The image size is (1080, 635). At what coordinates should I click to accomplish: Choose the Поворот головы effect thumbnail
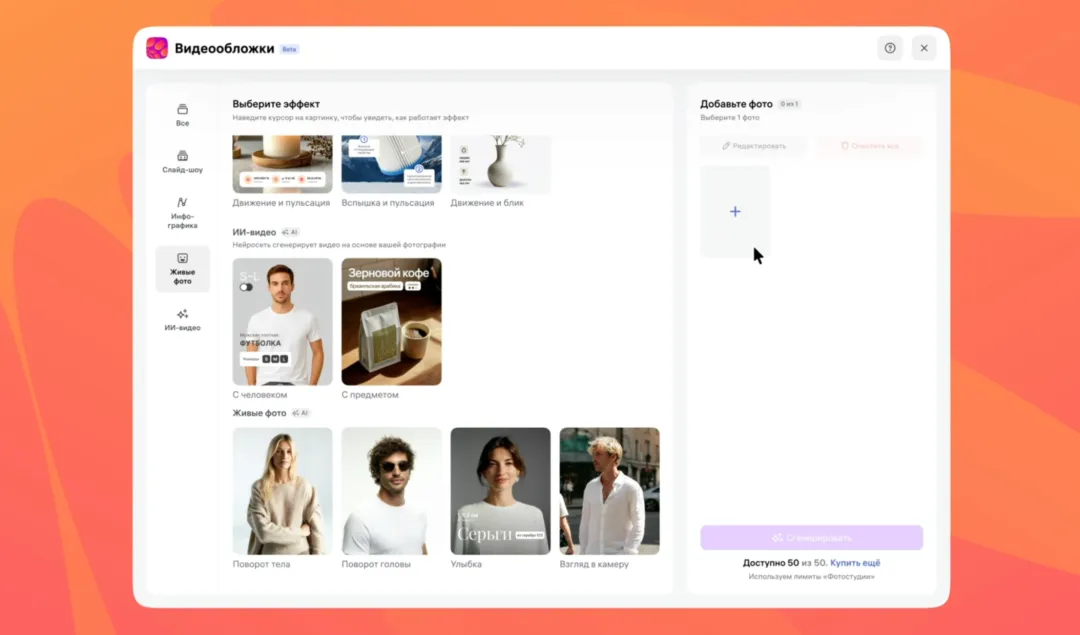pos(391,491)
